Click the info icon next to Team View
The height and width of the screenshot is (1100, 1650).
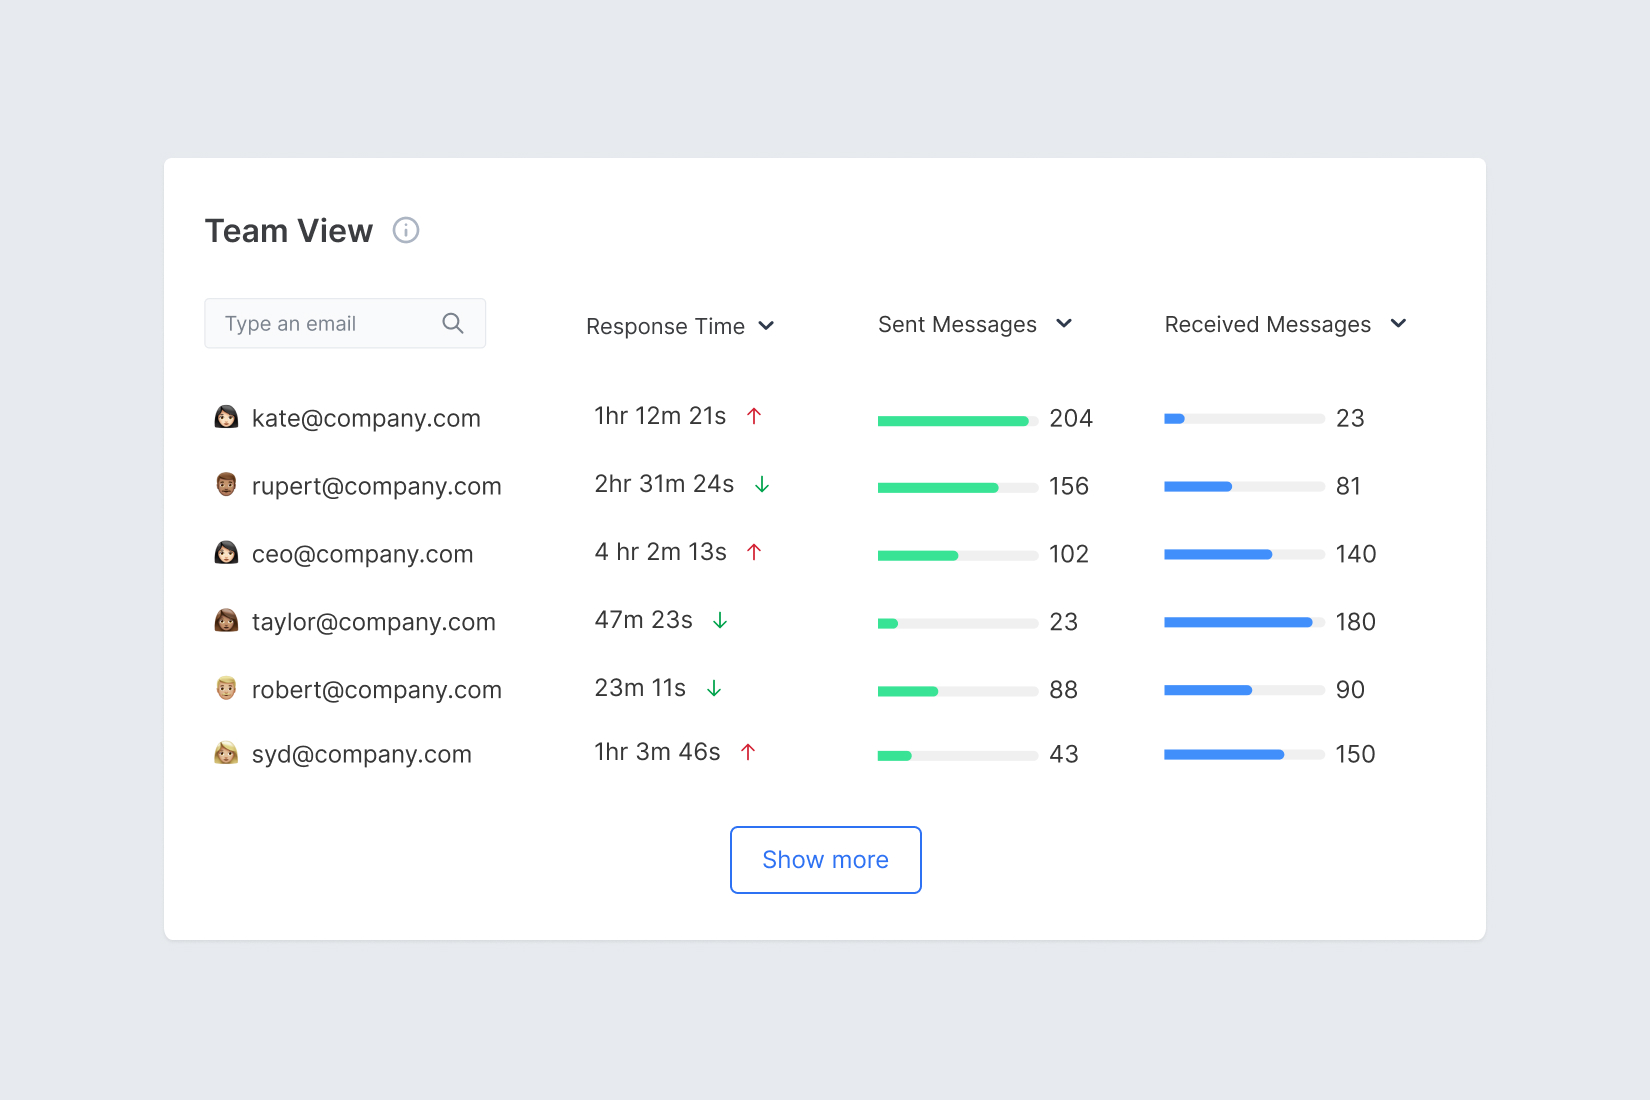click(406, 230)
